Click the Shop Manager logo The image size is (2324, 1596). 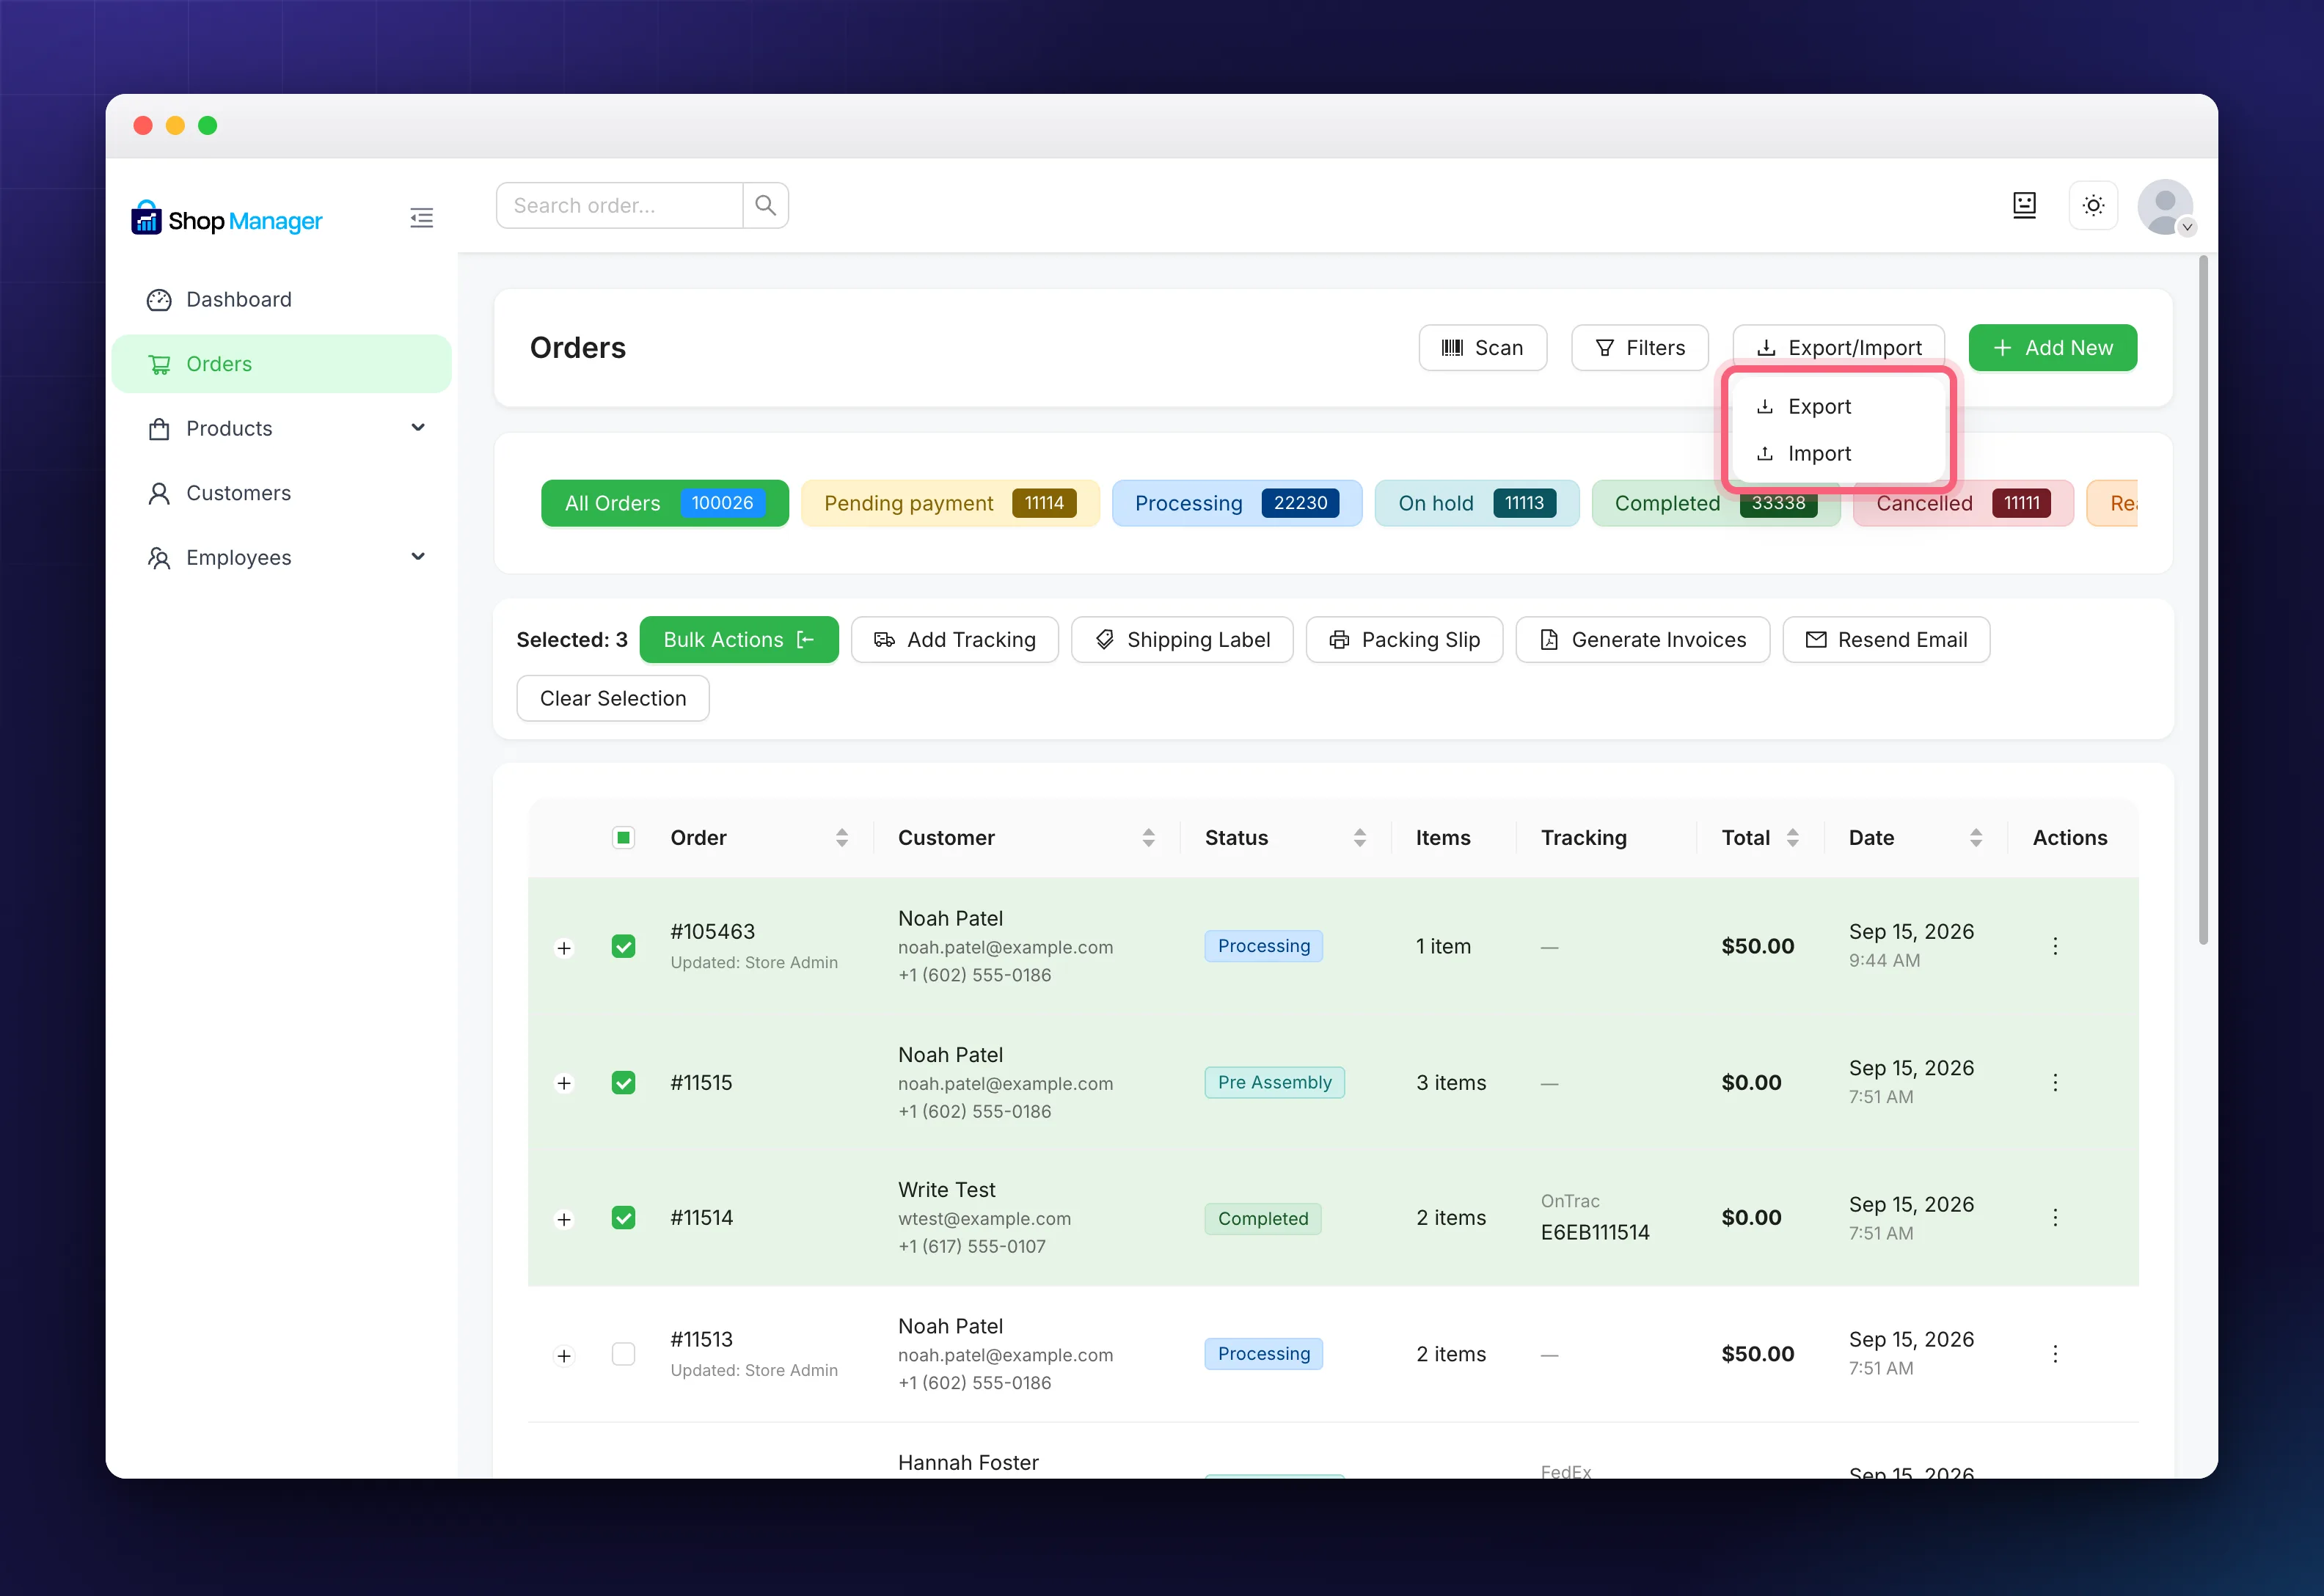pos(227,219)
